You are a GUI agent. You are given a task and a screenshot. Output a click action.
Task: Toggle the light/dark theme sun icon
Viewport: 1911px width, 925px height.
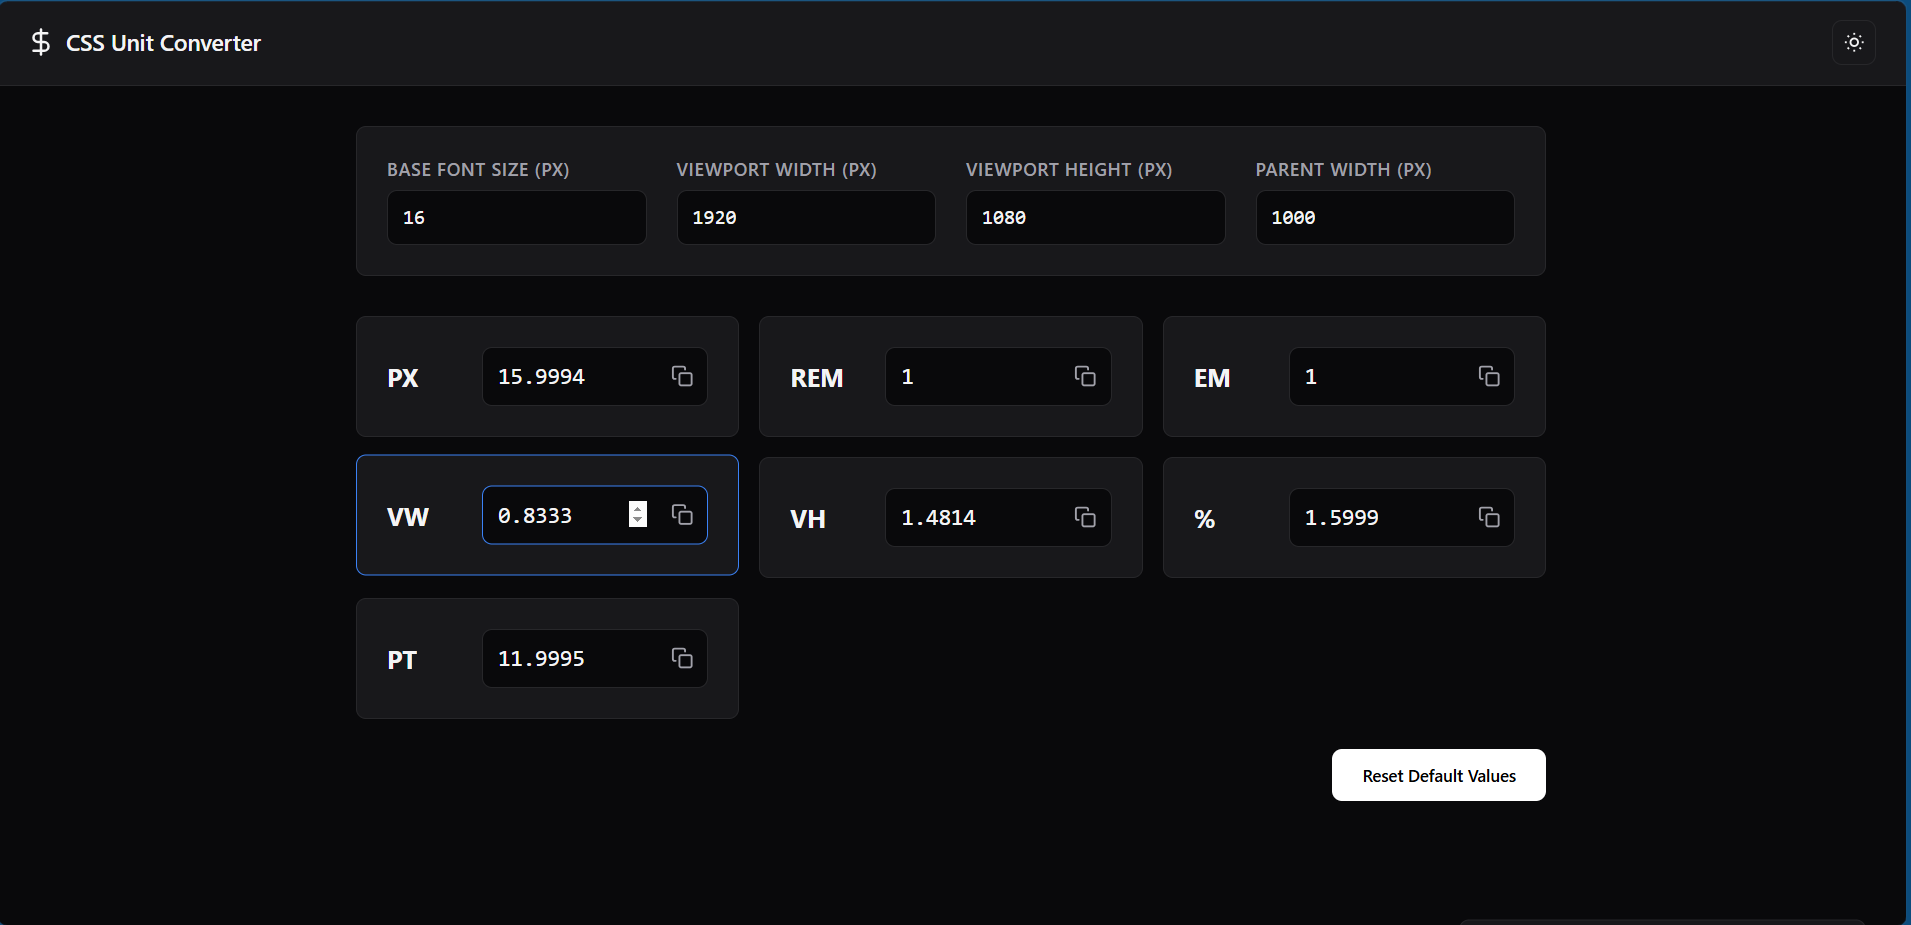[x=1853, y=43]
